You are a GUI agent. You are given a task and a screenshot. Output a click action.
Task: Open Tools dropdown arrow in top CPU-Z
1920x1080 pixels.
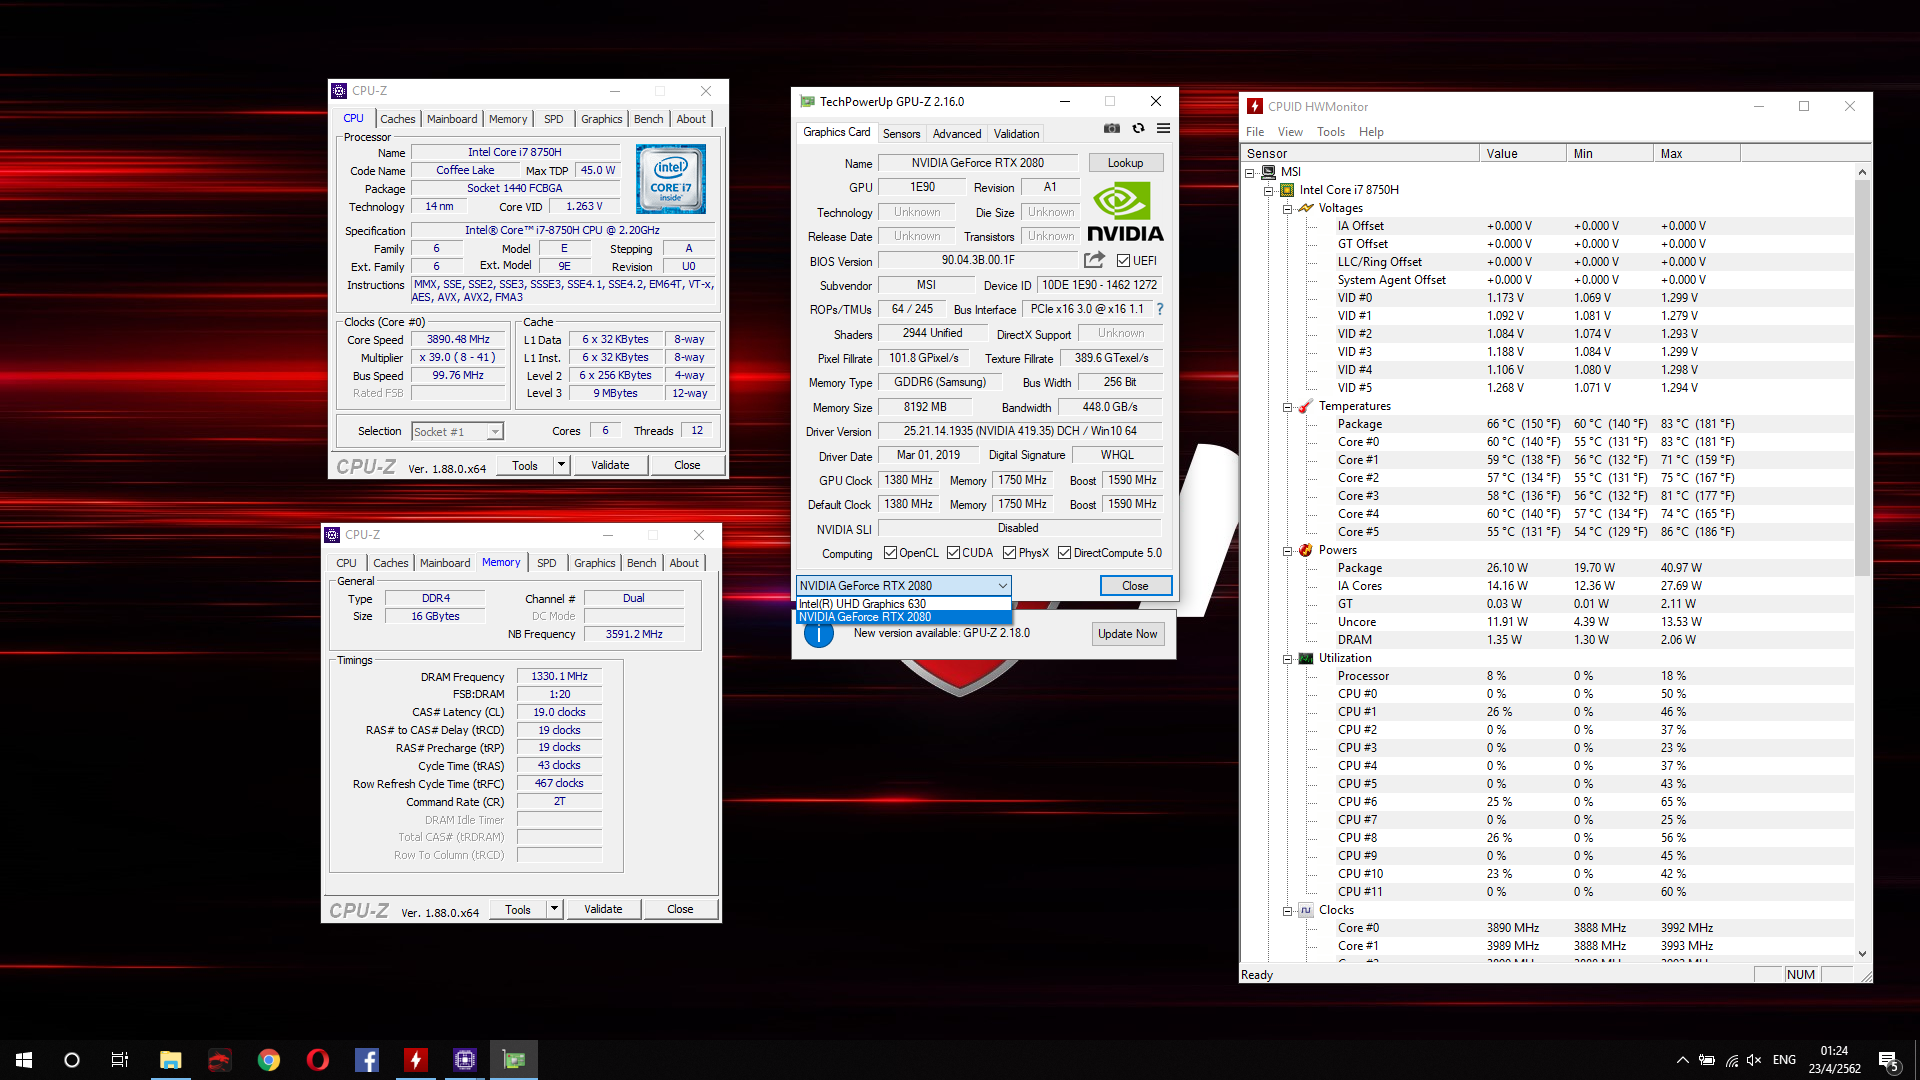[x=561, y=465]
